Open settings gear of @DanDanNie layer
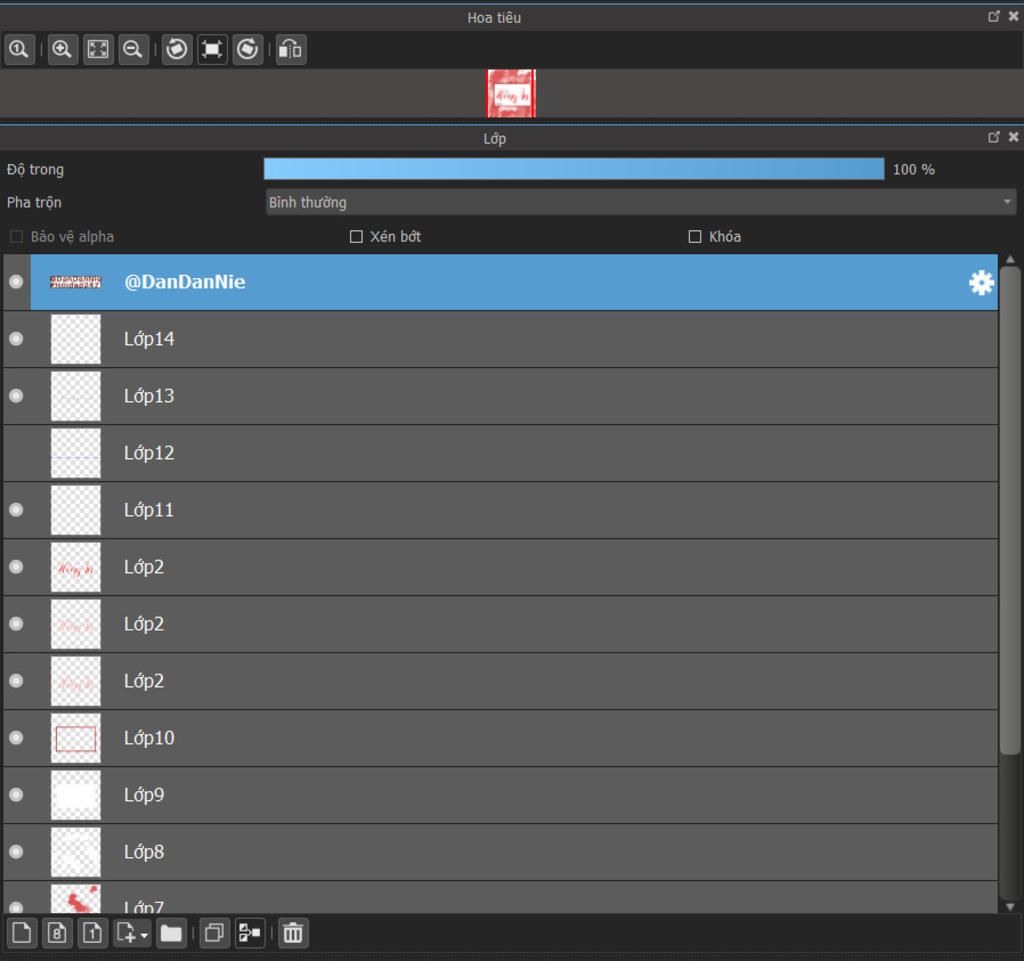1024x961 pixels. [x=981, y=283]
